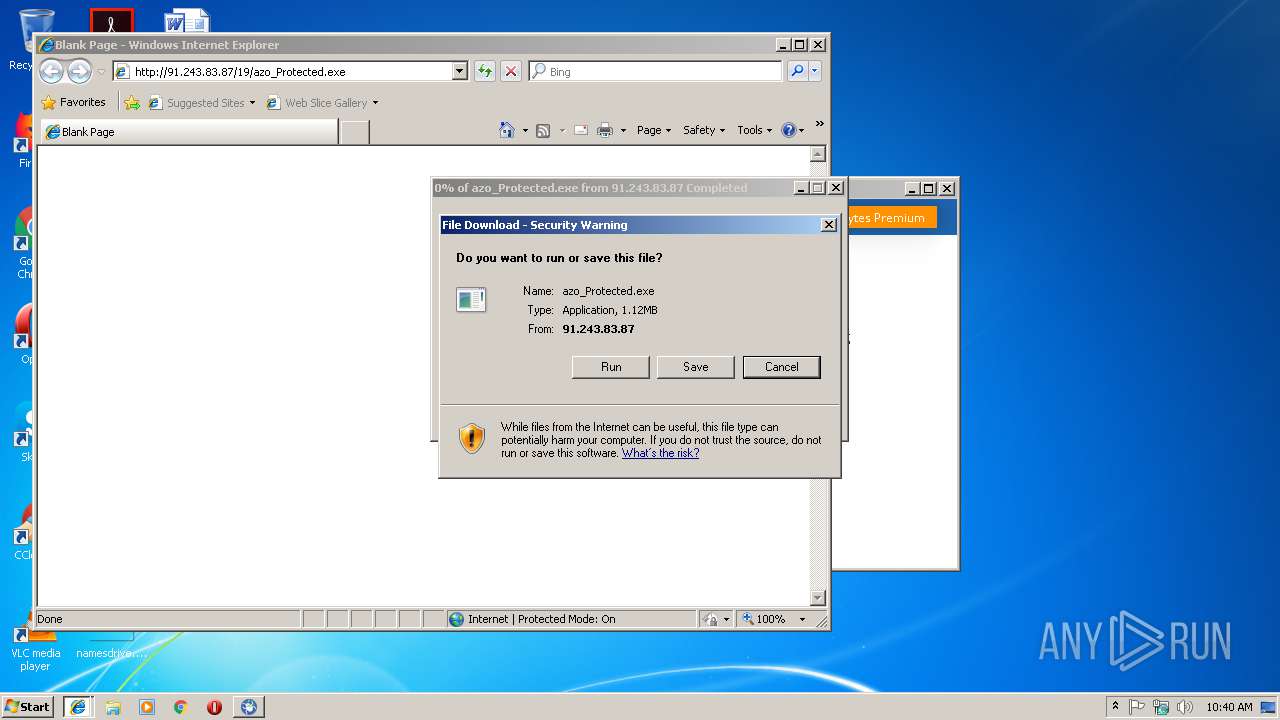The height and width of the screenshot is (720, 1280).
Task: Open a new tab in Internet Explorer
Action: [354, 132]
